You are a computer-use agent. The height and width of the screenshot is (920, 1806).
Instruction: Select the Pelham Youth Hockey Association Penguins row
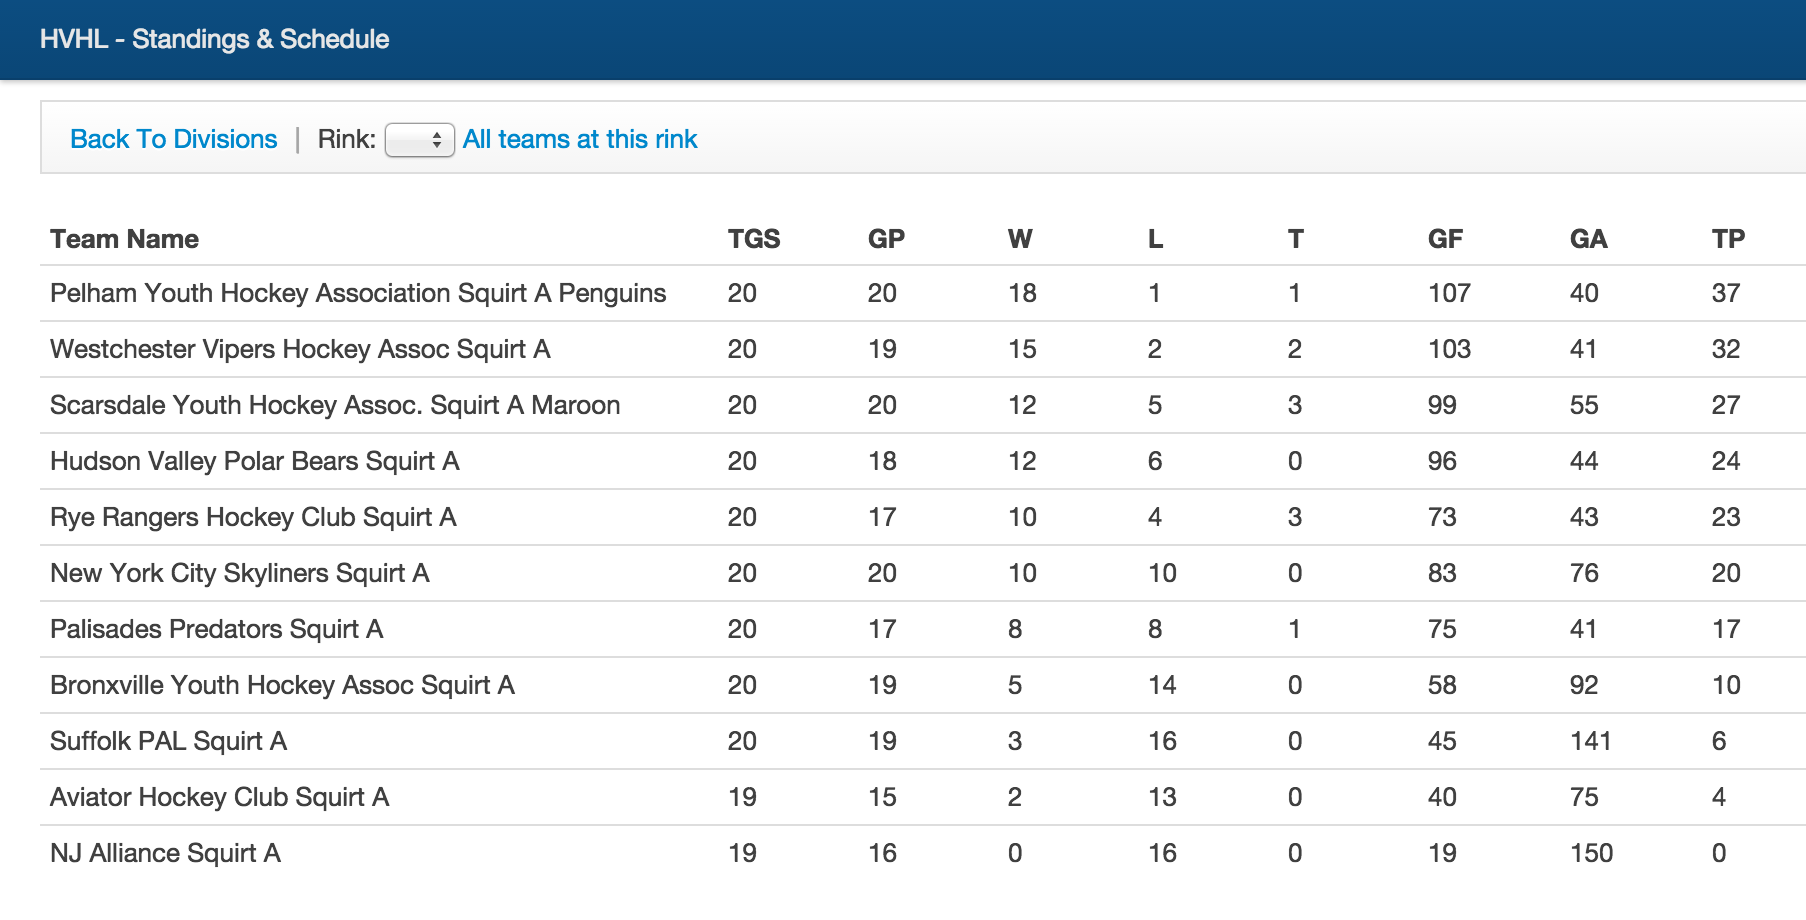(x=358, y=293)
